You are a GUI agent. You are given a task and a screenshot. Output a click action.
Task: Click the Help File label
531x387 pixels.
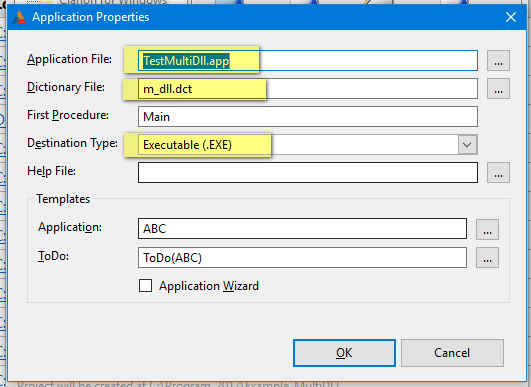[51, 171]
